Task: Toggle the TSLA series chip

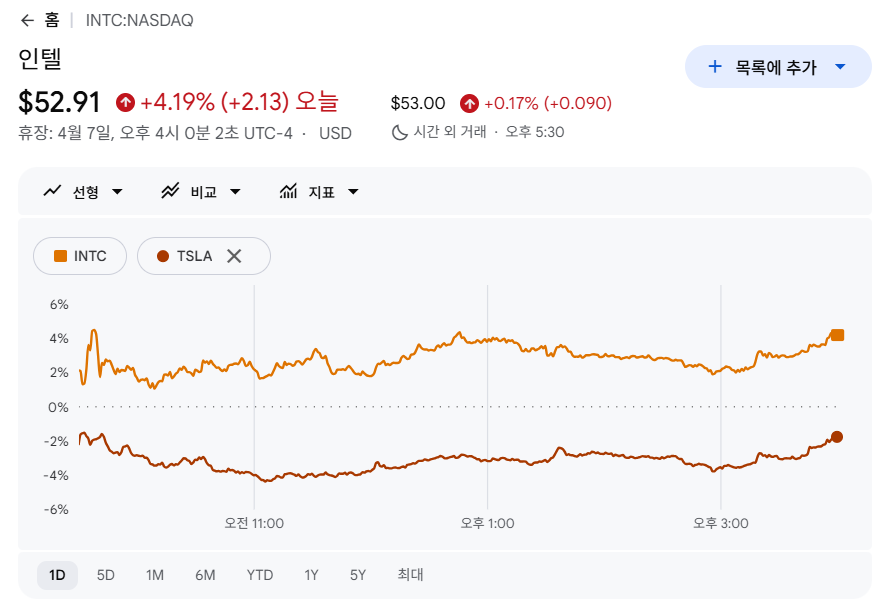Action: point(186,256)
